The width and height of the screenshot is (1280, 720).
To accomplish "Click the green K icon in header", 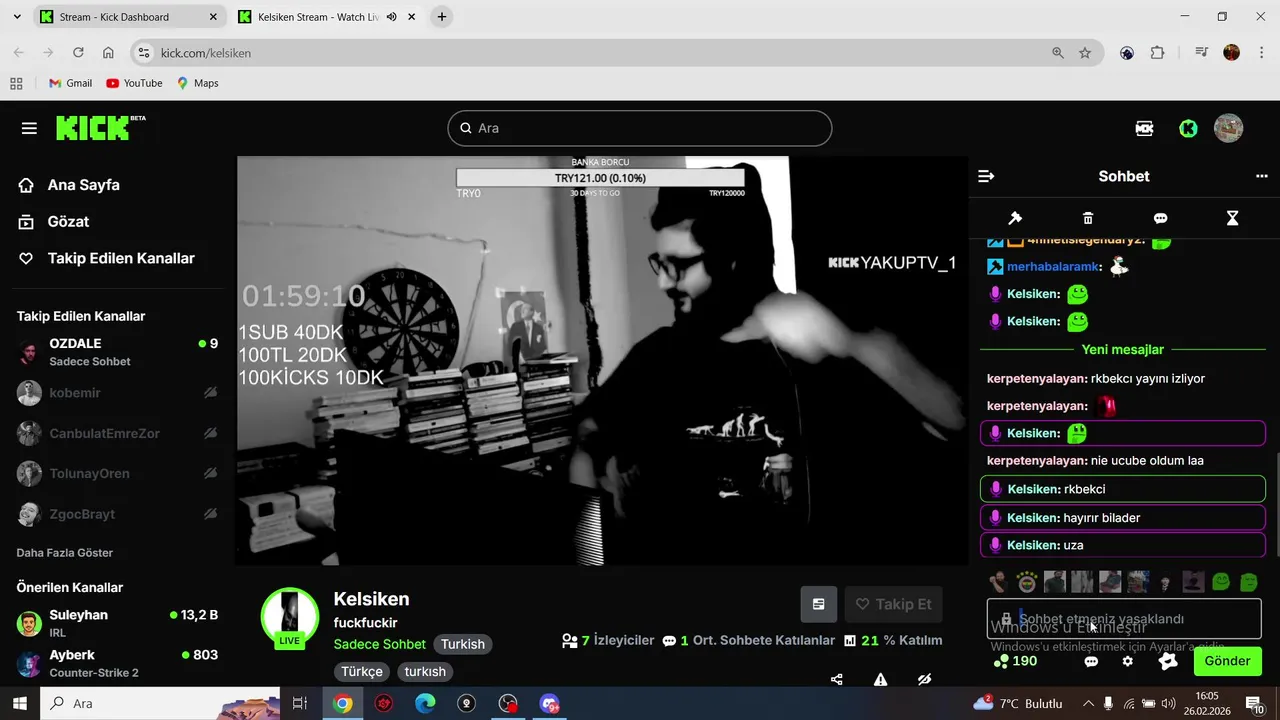I will click(x=1188, y=128).
